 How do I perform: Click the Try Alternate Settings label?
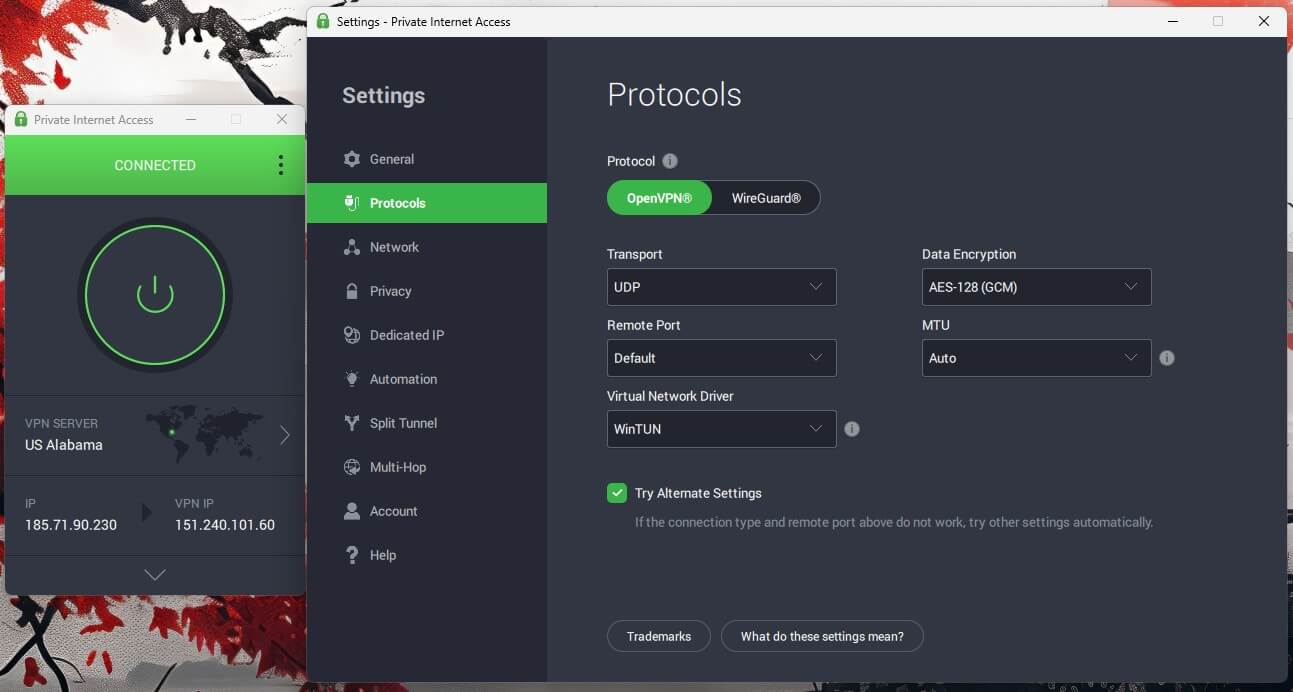(698, 493)
